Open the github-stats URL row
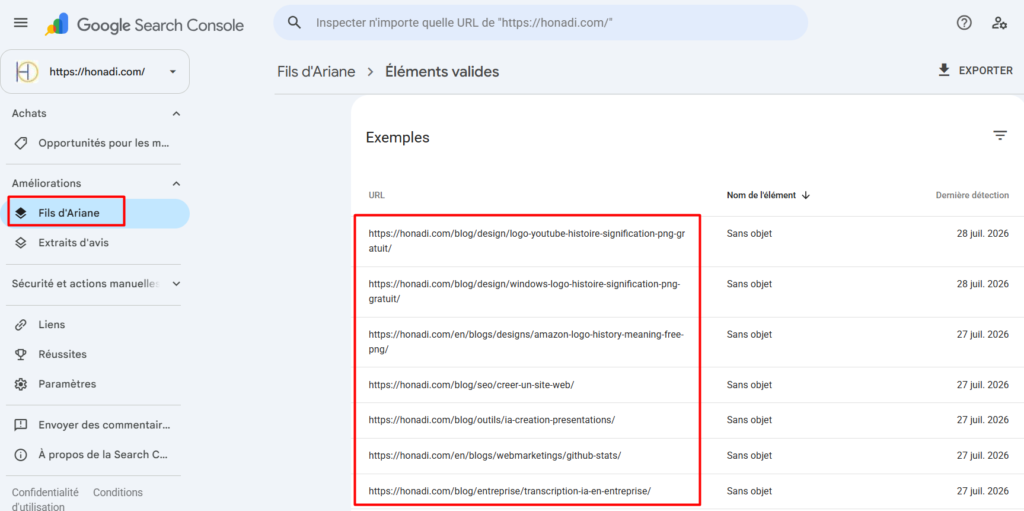Screen dimensions: 1024x511 click(494, 455)
